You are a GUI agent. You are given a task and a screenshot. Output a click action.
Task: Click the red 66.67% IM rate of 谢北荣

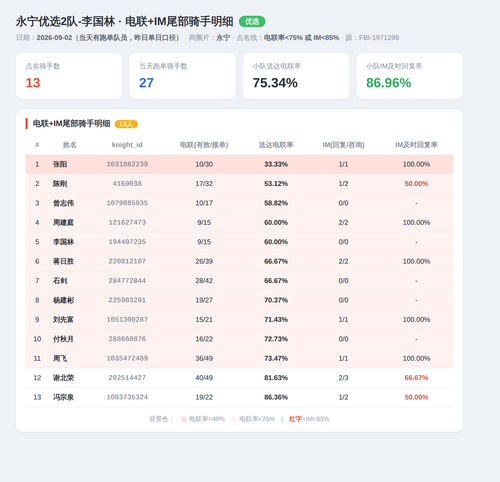click(x=416, y=378)
